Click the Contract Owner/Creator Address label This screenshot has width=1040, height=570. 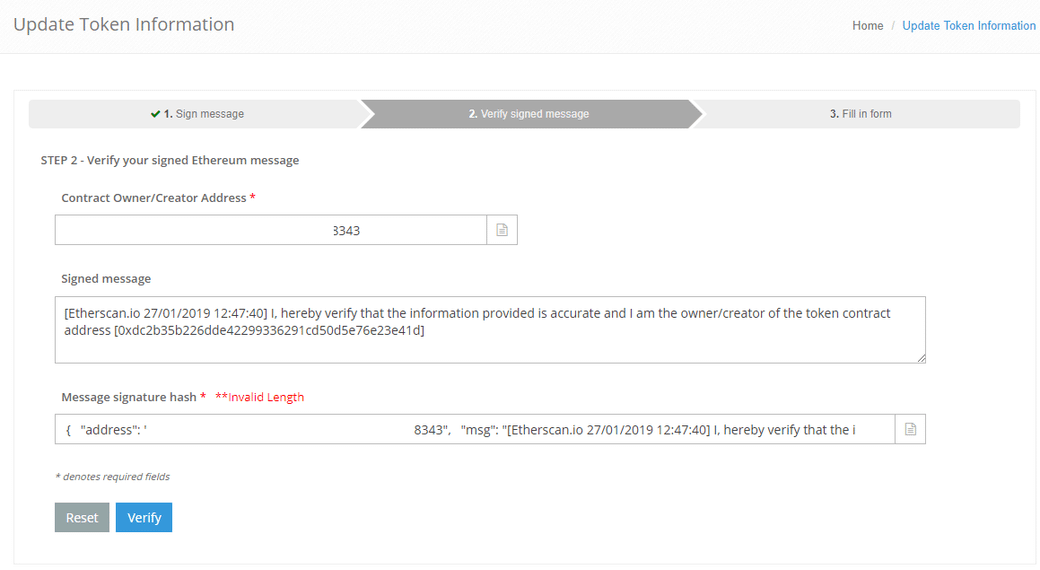pyautogui.click(x=154, y=198)
